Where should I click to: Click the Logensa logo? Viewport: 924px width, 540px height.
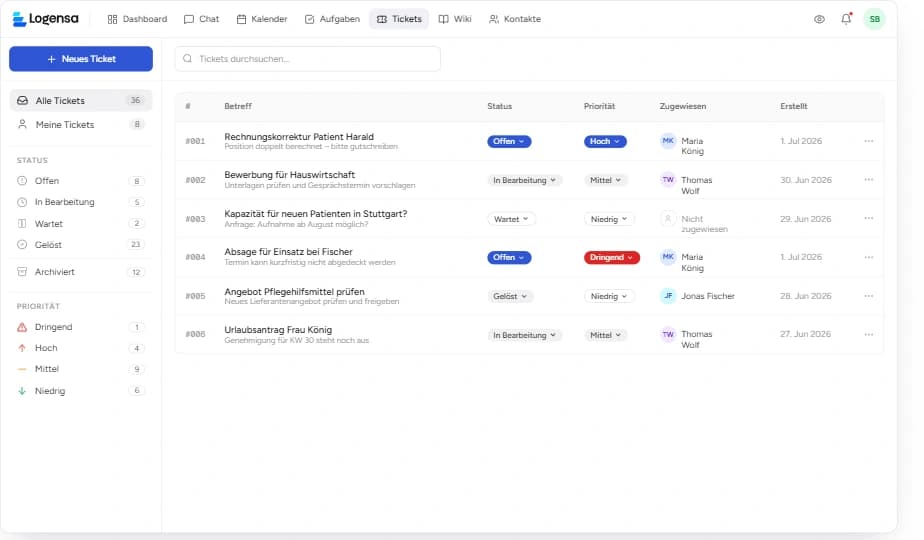click(x=45, y=19)
